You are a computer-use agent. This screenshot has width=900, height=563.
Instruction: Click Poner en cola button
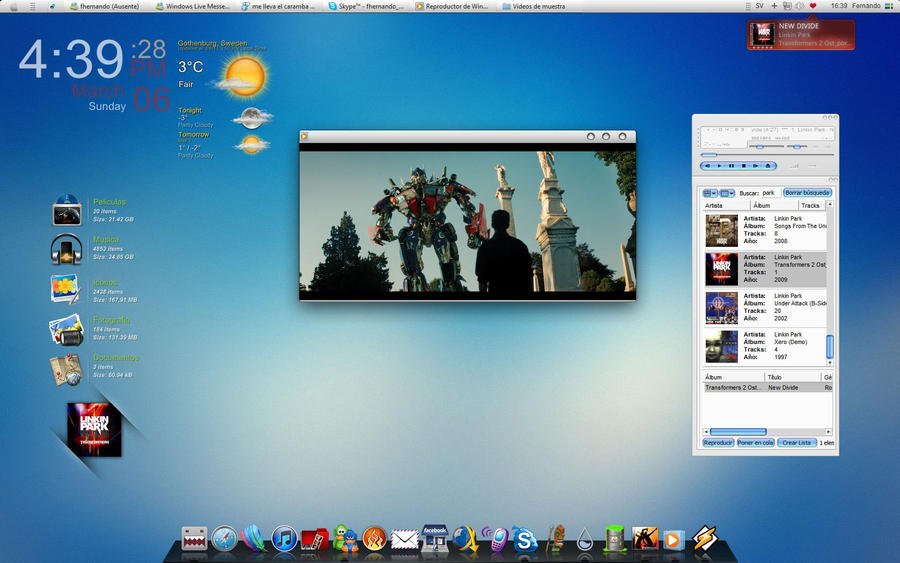click(x=755, y=442)
